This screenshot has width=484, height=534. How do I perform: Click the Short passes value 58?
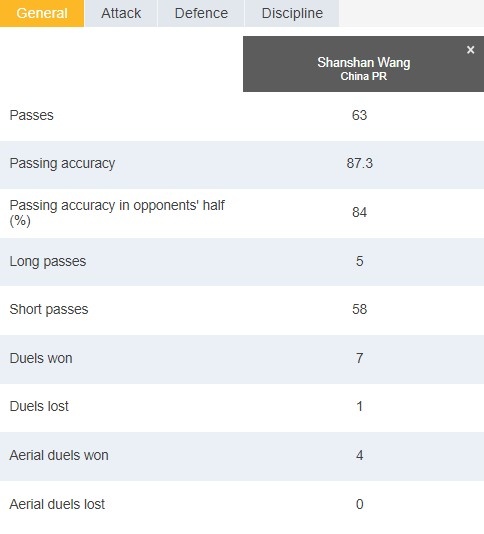(x=359, y=309)
